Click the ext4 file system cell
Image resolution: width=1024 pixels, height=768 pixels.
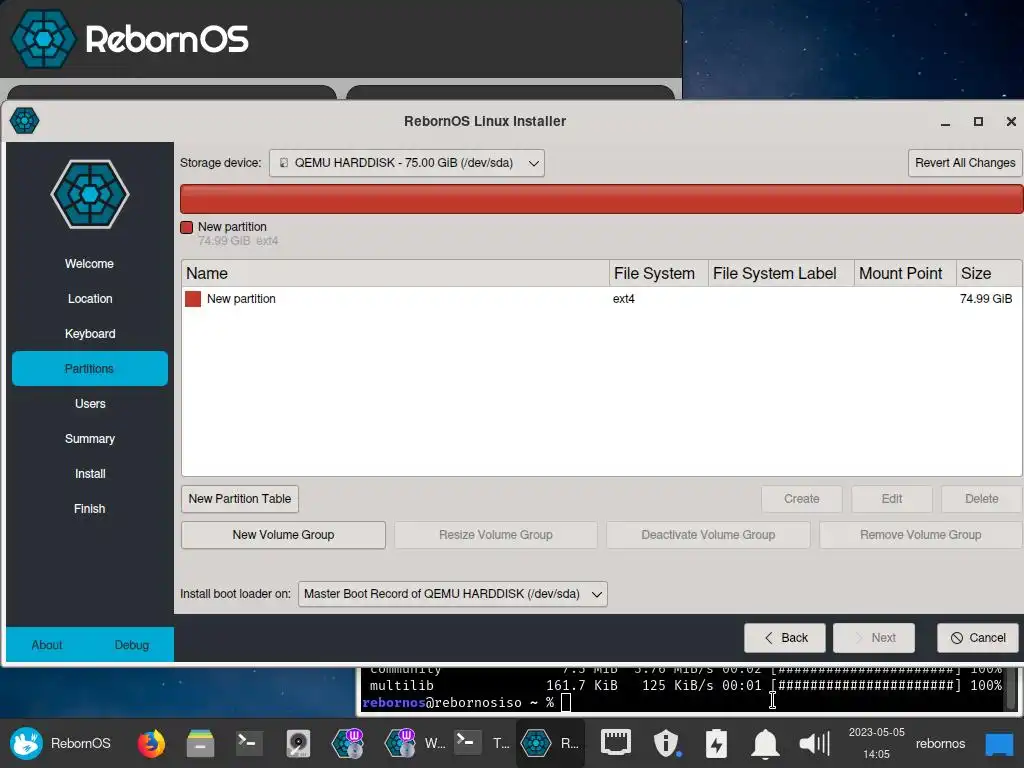[624, 298]
